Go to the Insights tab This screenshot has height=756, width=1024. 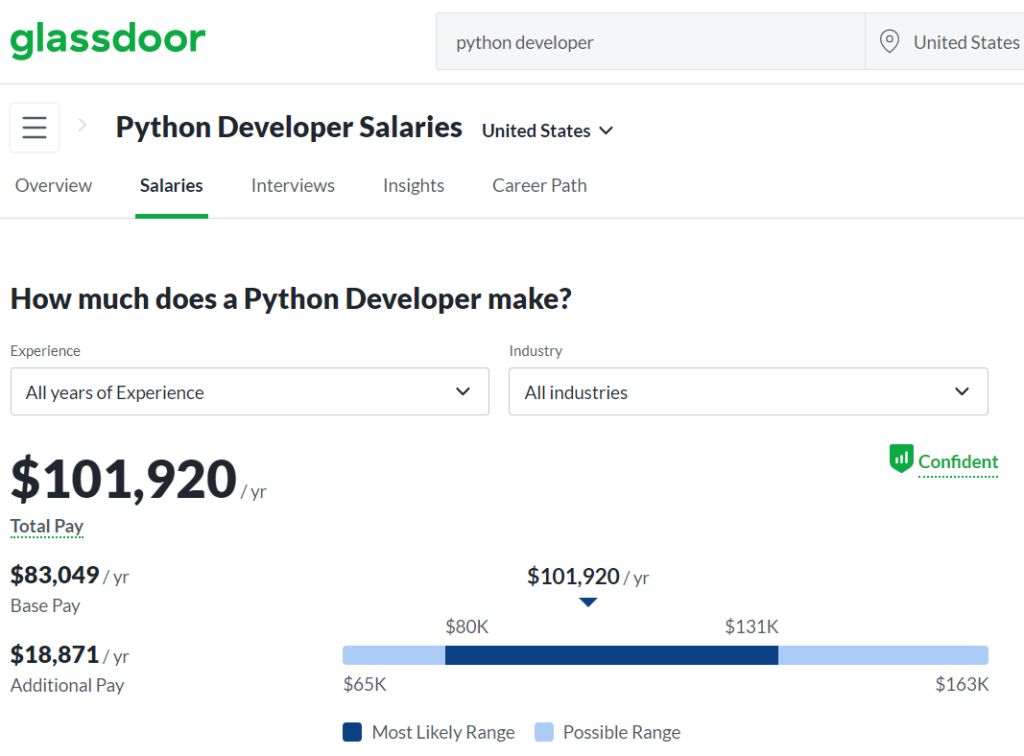click(413, 186)
